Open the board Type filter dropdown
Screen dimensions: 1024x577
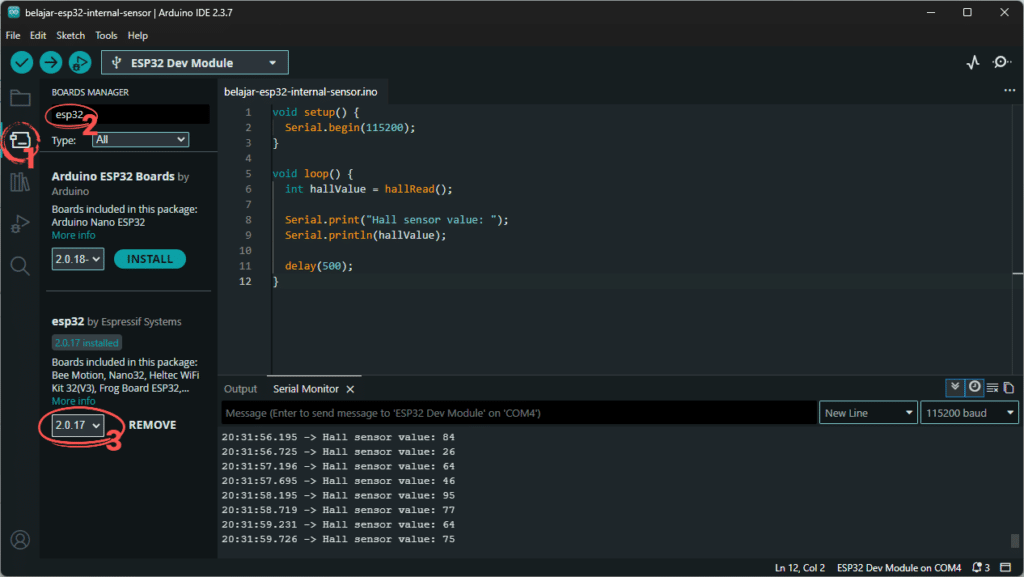pos(140,140)
